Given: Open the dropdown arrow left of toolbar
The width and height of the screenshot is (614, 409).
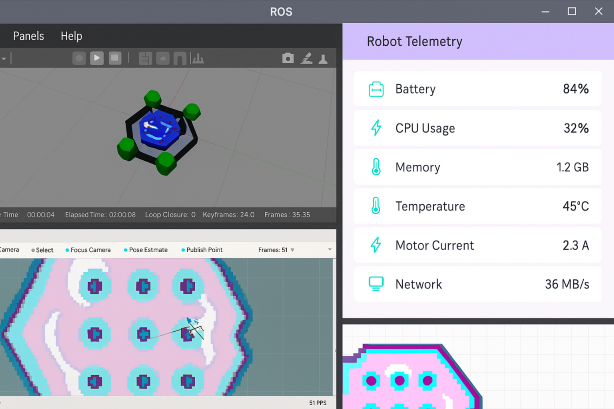Looking at the screenshot, I should 5,59.
